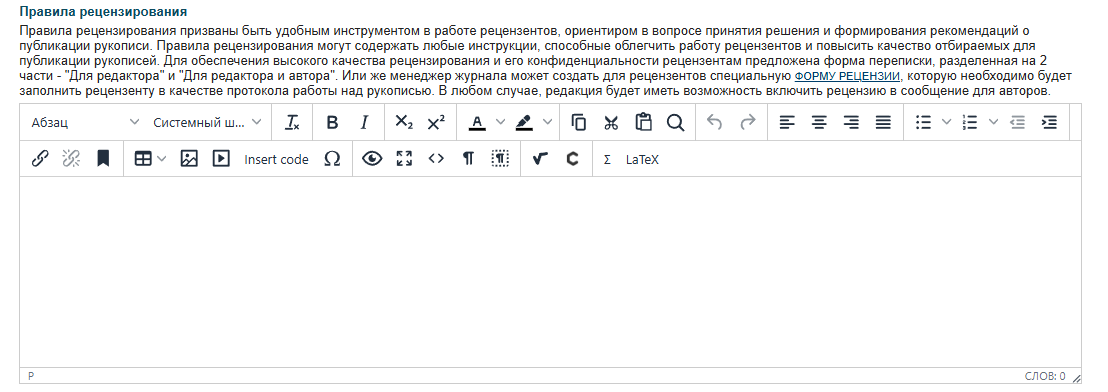1108x392 pixels.
Task: Apply superscript formatting
Action: (437, 123)
